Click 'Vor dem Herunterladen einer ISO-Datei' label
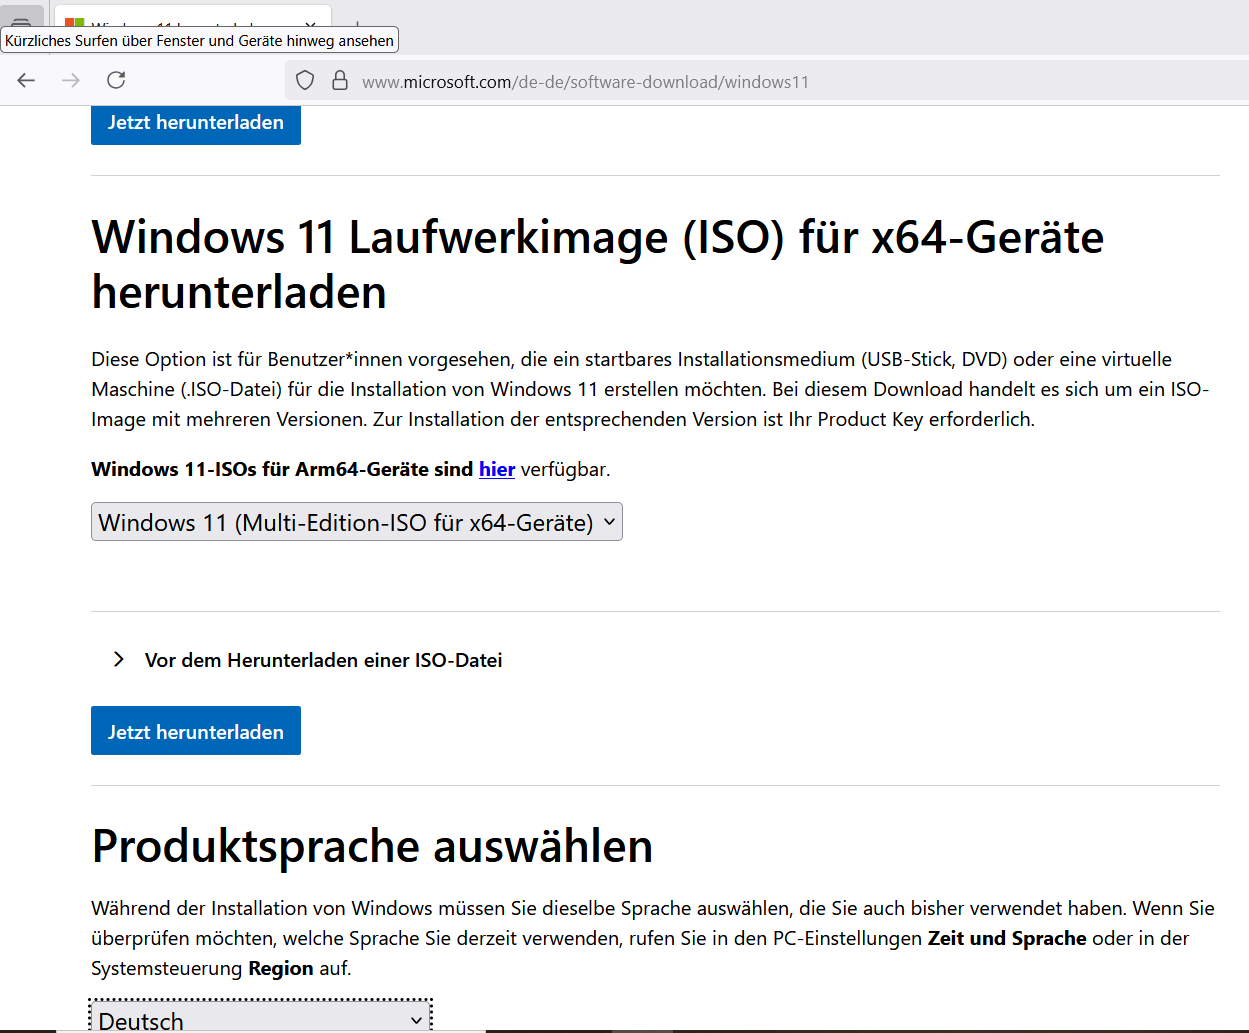 [x=323, y=660]
